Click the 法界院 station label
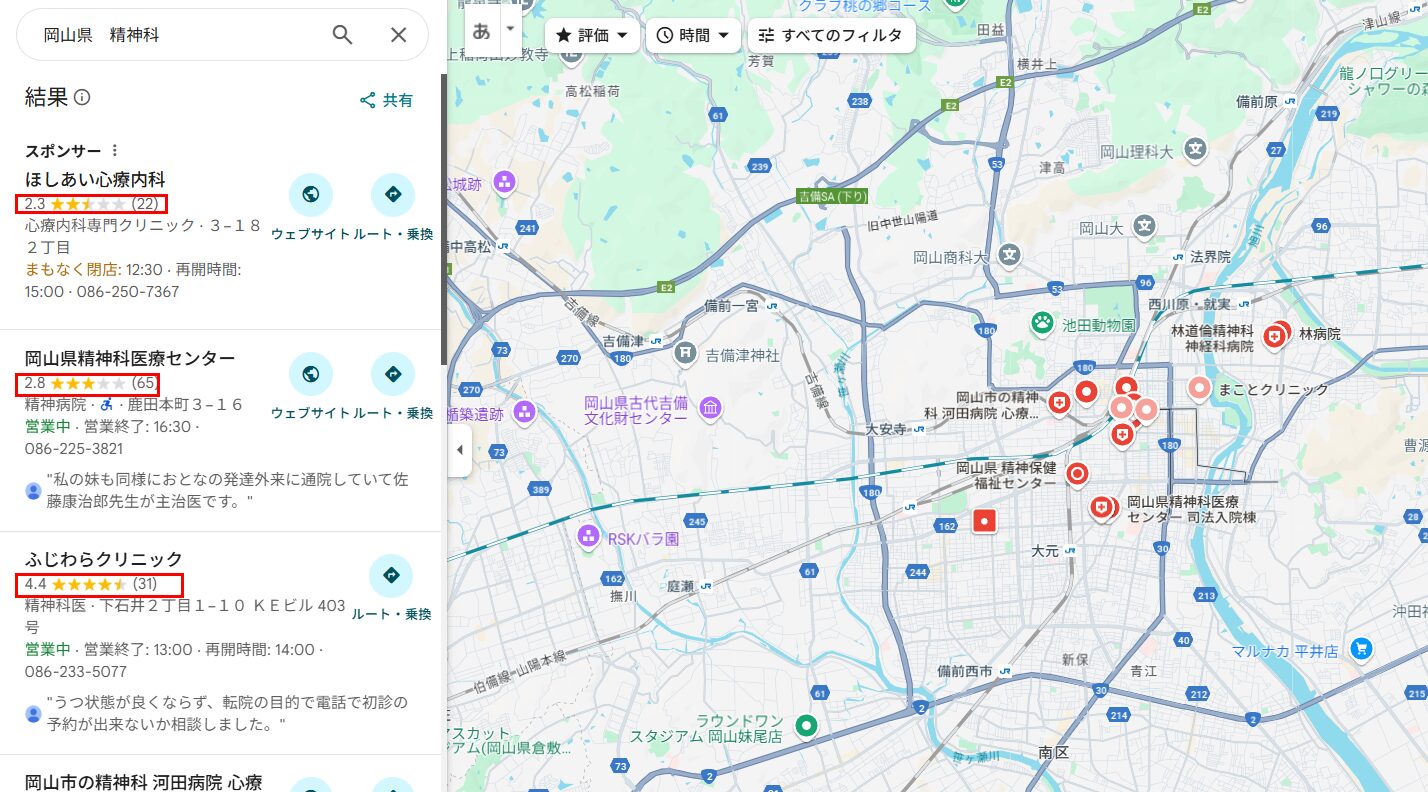Image resolution: width=1428 pixels, height=792 pixels. click(1210, 257)
